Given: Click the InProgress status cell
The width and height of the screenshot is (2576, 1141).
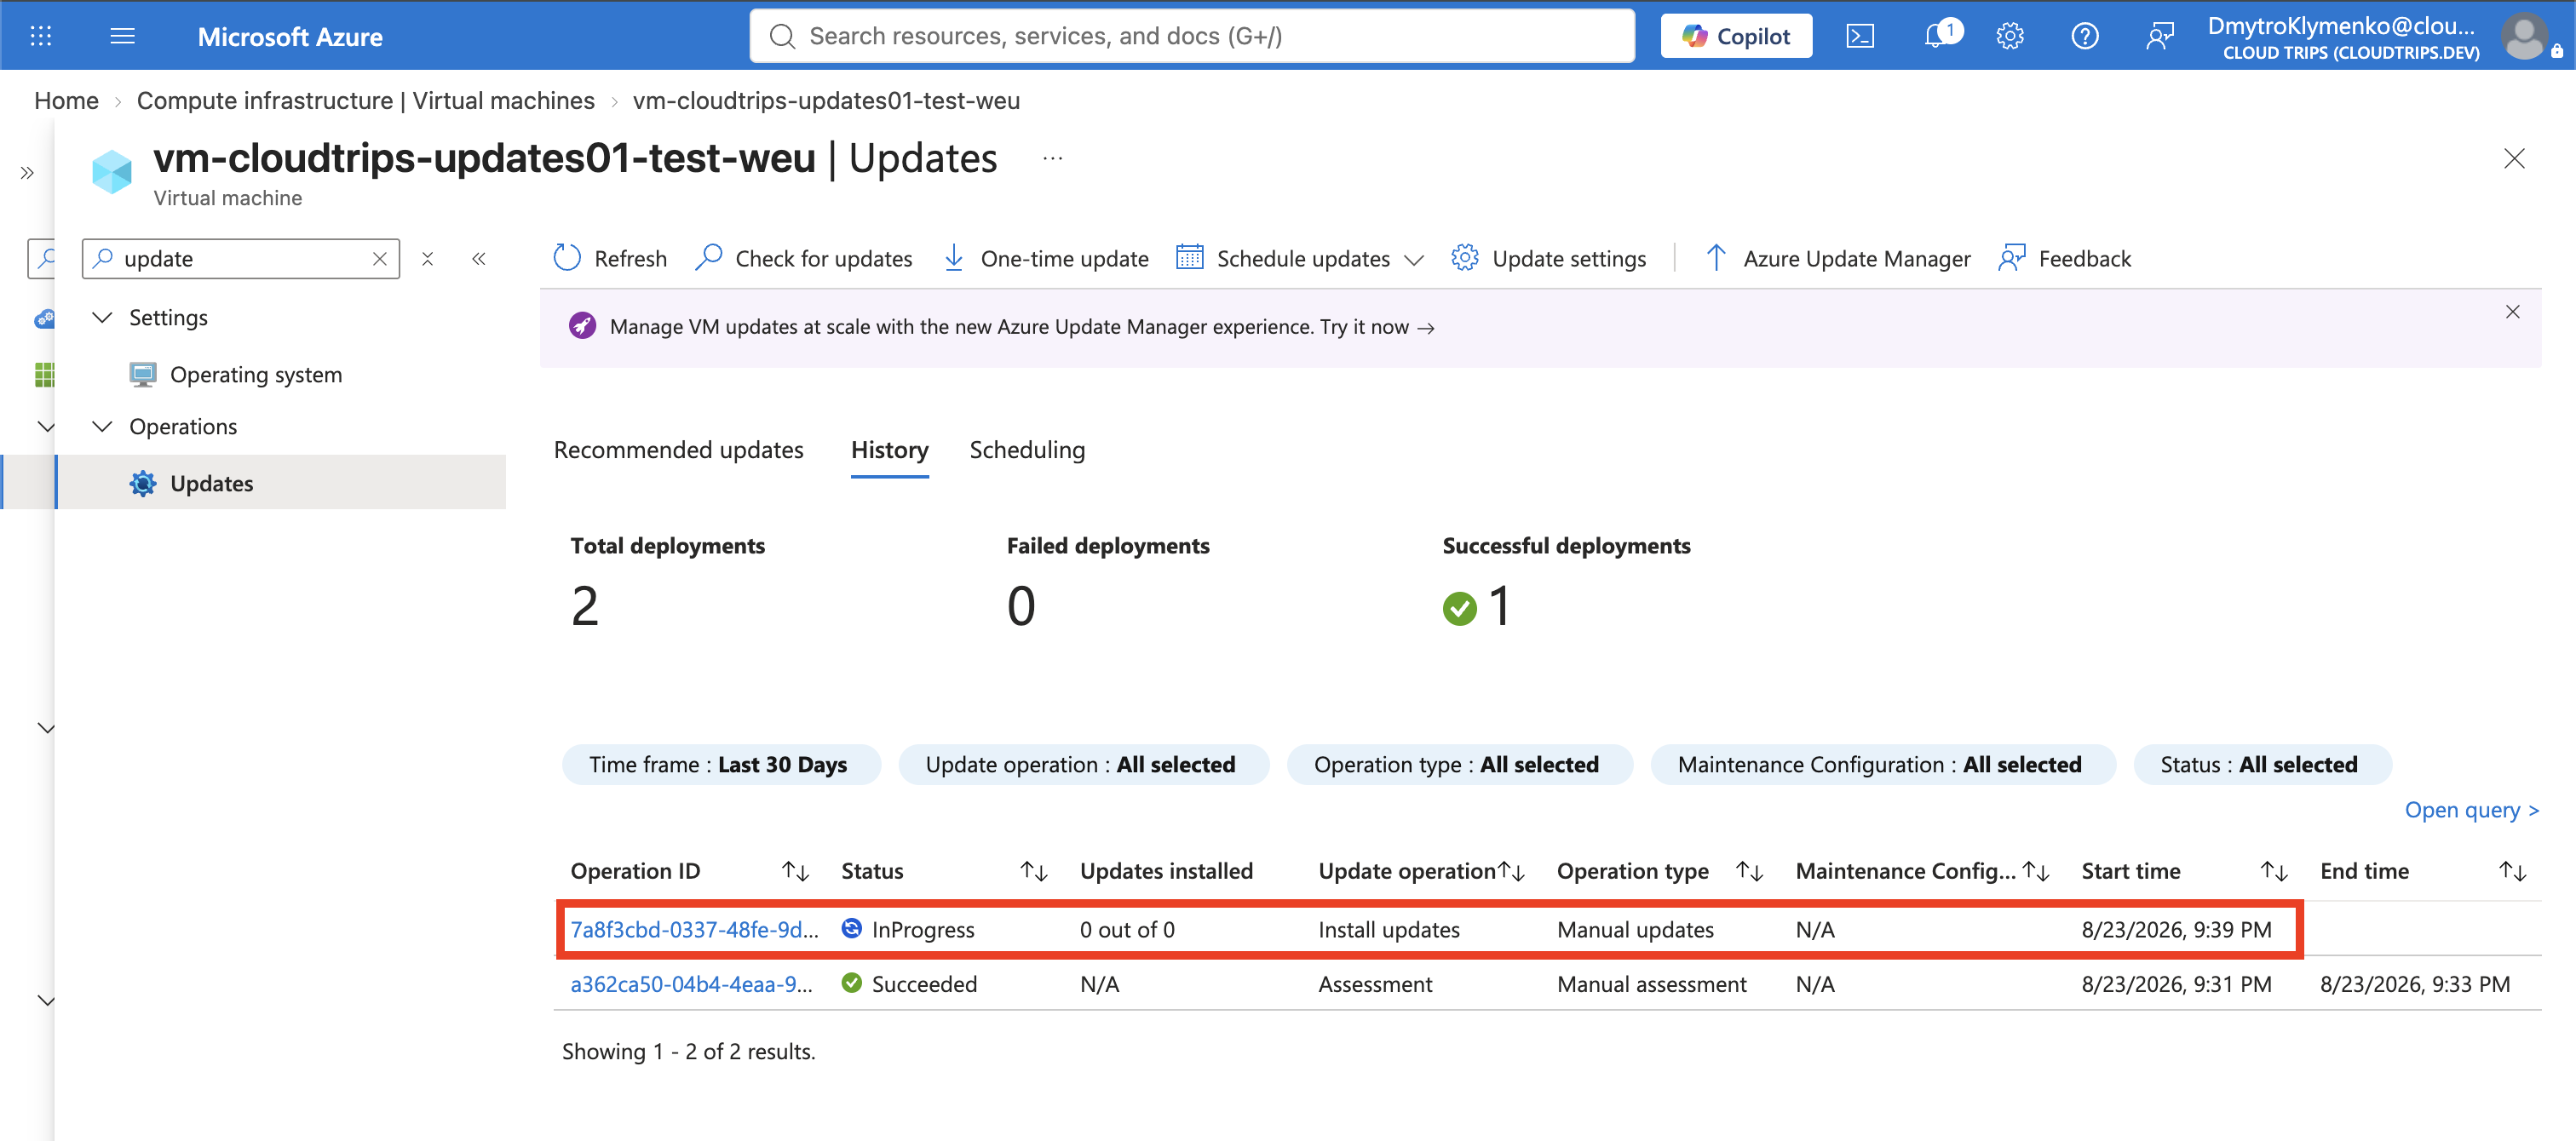Looking at the screenshot, I should [908, 930].
